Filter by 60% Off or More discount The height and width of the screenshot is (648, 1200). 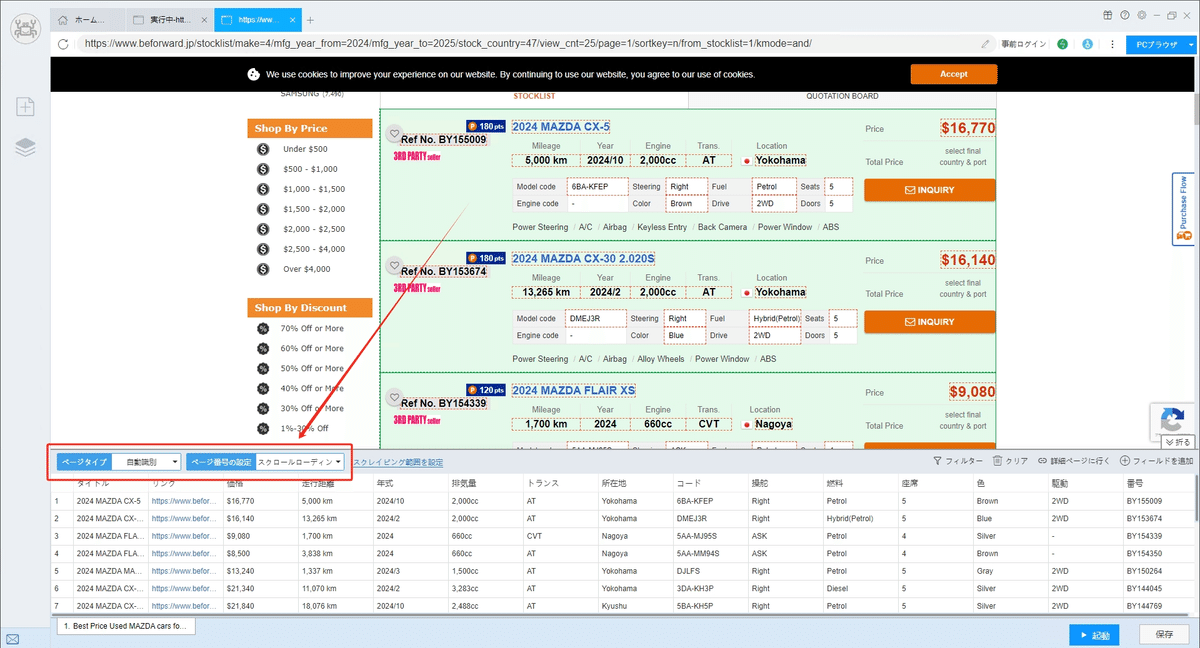(x=312, y=348)
